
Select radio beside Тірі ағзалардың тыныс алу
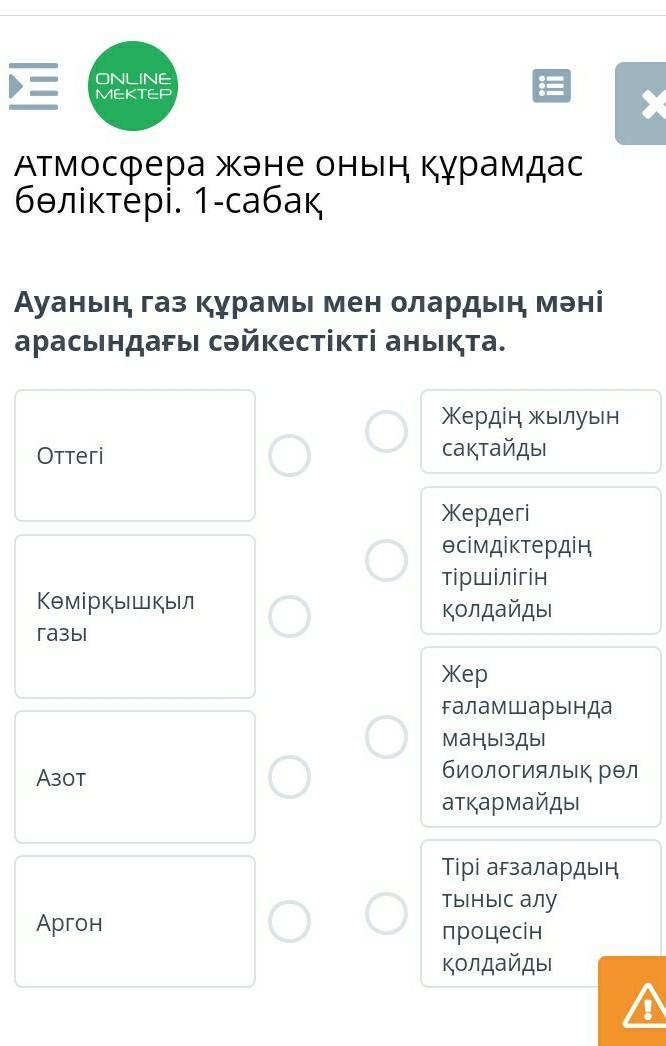pos(386,913)
